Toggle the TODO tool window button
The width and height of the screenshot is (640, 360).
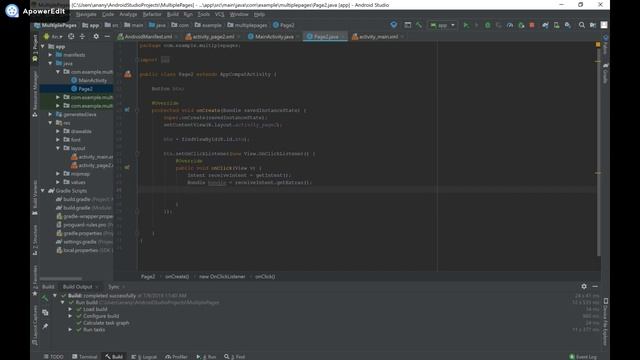click(53, 357)
